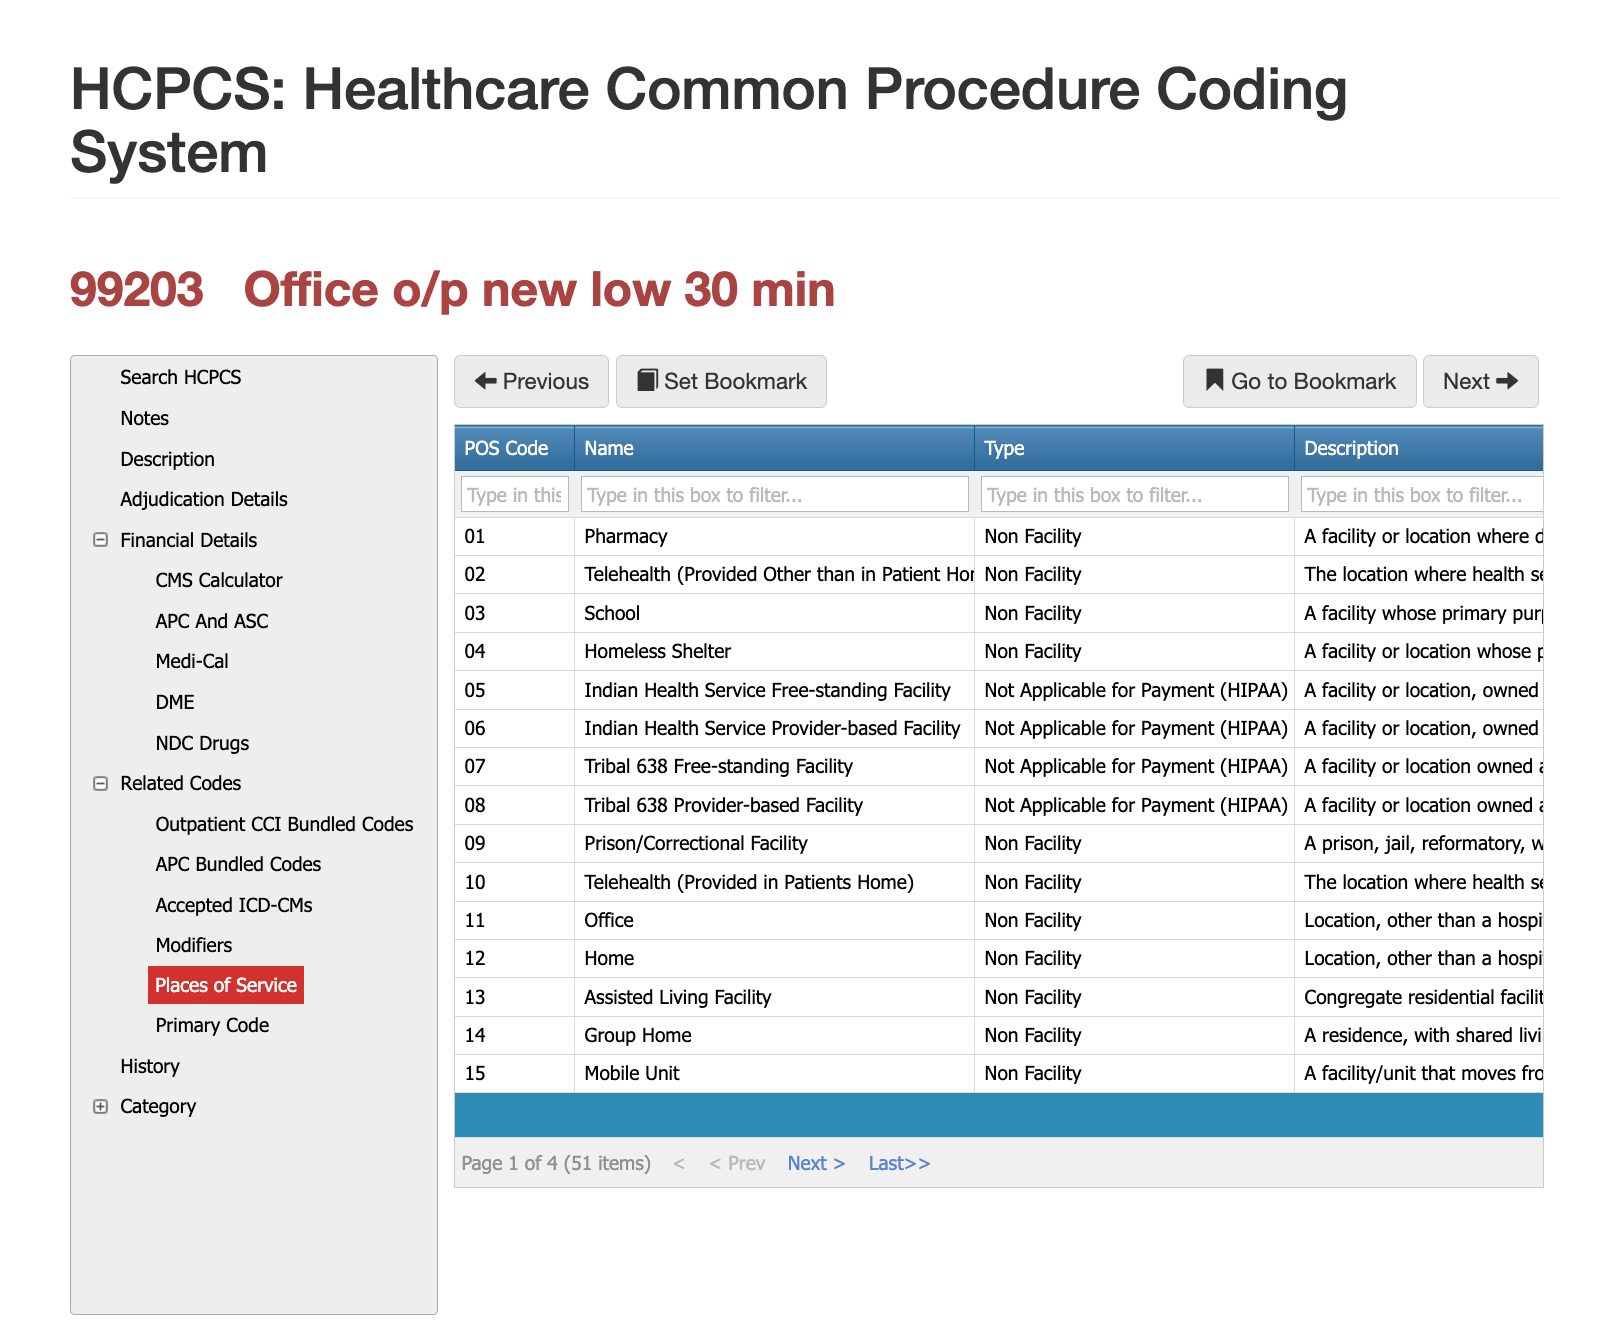
Task: Collapse the Related Codes section
Action: [x=100, y=783]
